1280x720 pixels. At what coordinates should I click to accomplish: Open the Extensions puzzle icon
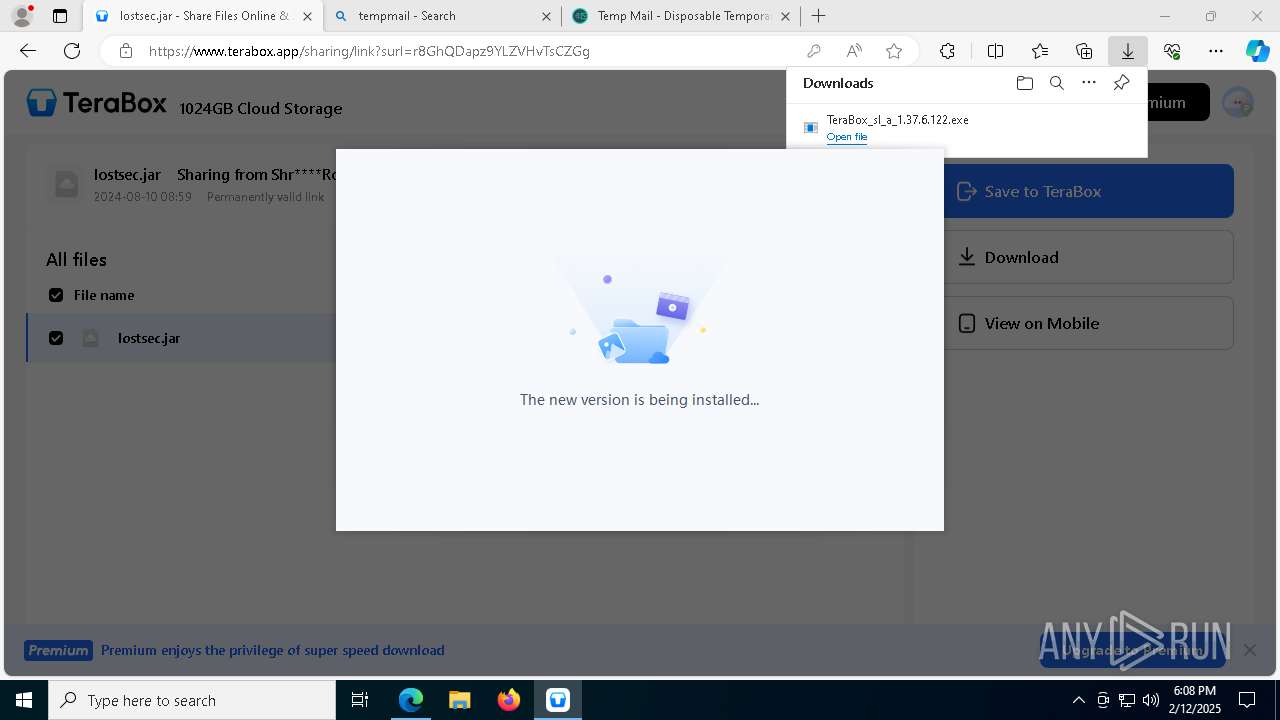click(947, 51)
